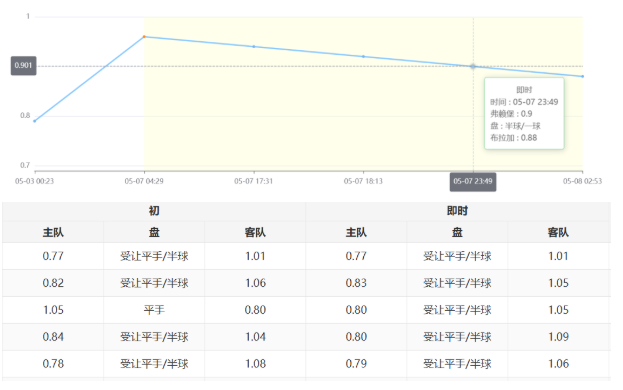Viewport: 623px width, 390px height.
Task: Click the 05-03 00:23 x-axis label
Action: point(35,181)
